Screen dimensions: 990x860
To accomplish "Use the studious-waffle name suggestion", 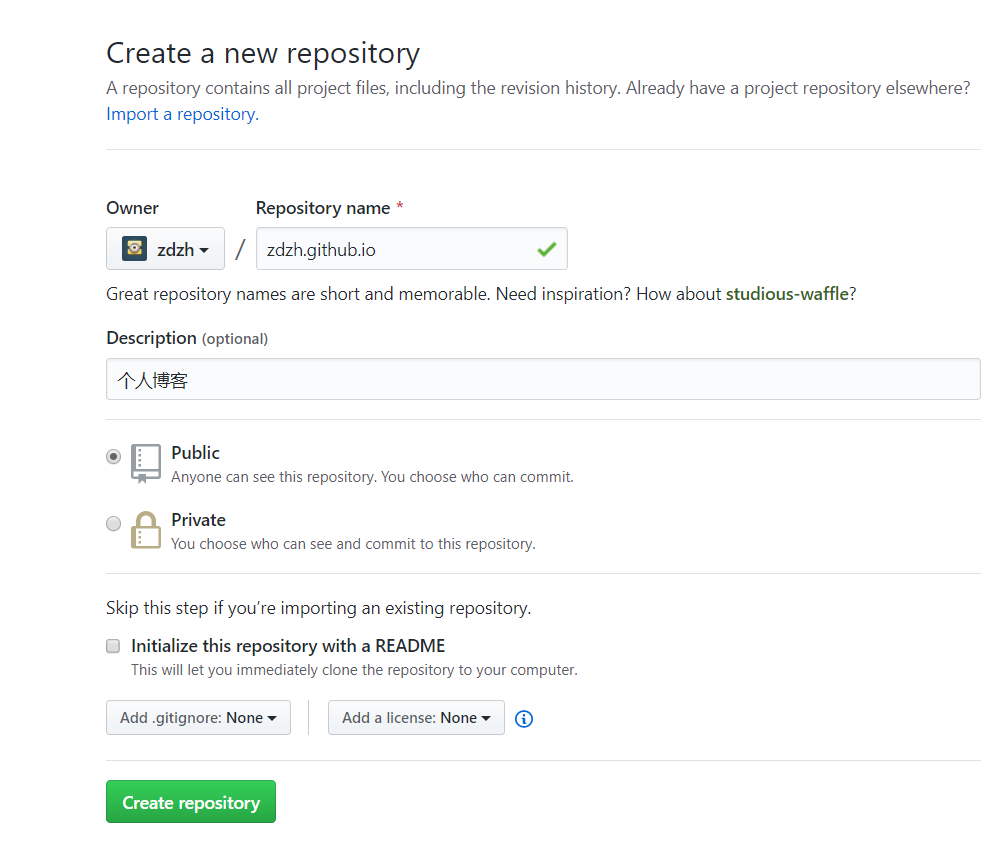I will [x=787, y=294].
